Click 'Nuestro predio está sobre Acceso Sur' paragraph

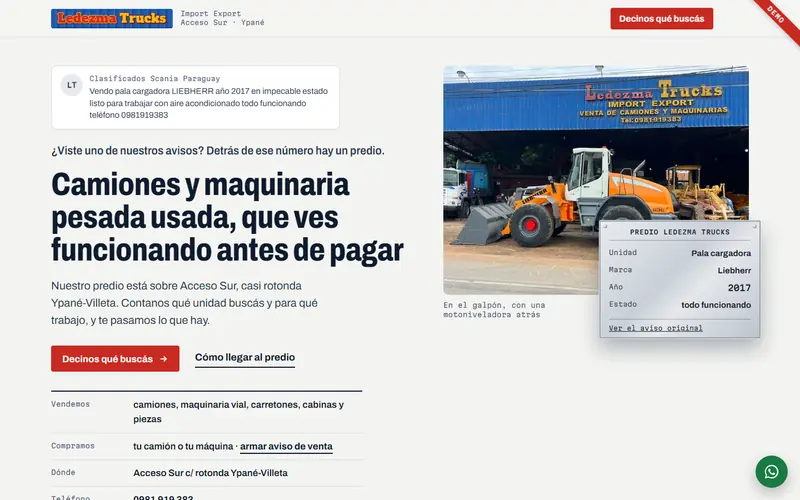184,303
